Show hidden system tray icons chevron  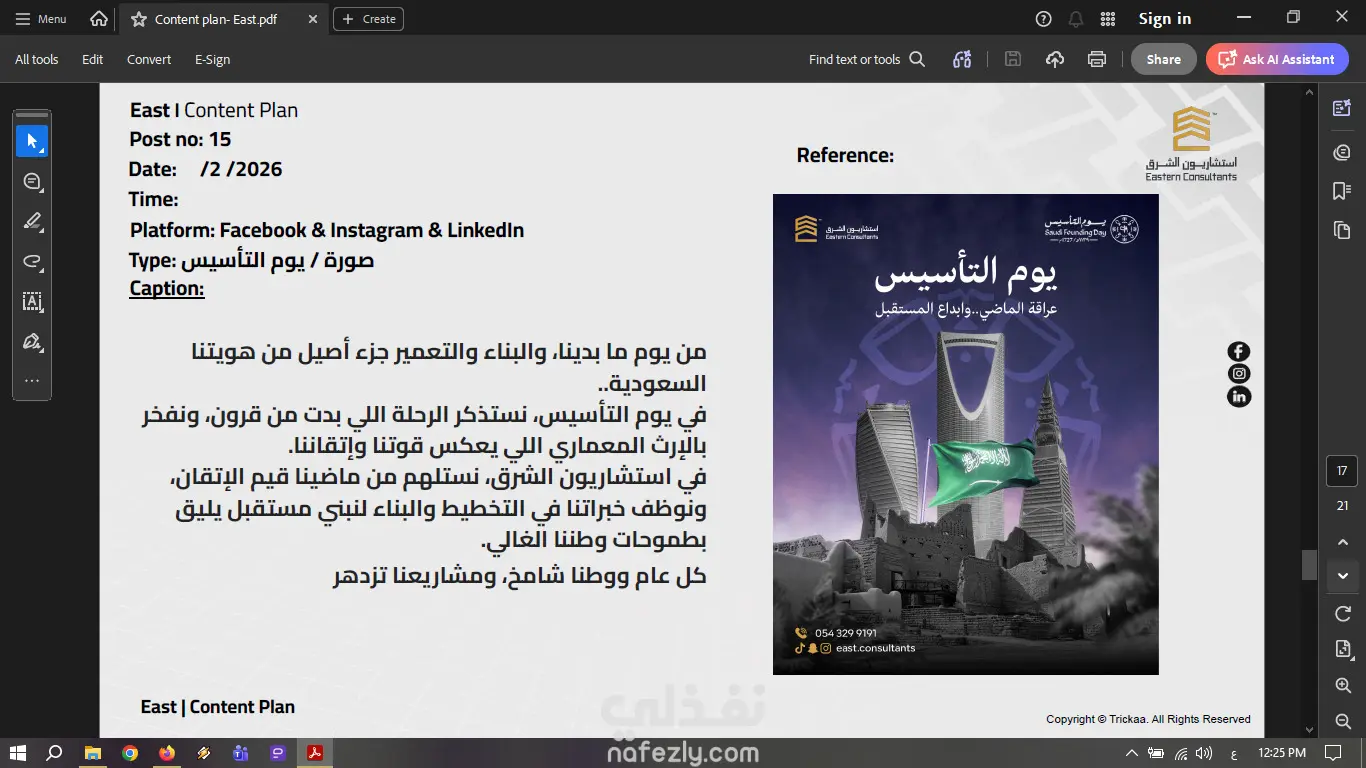[1131, 753]
